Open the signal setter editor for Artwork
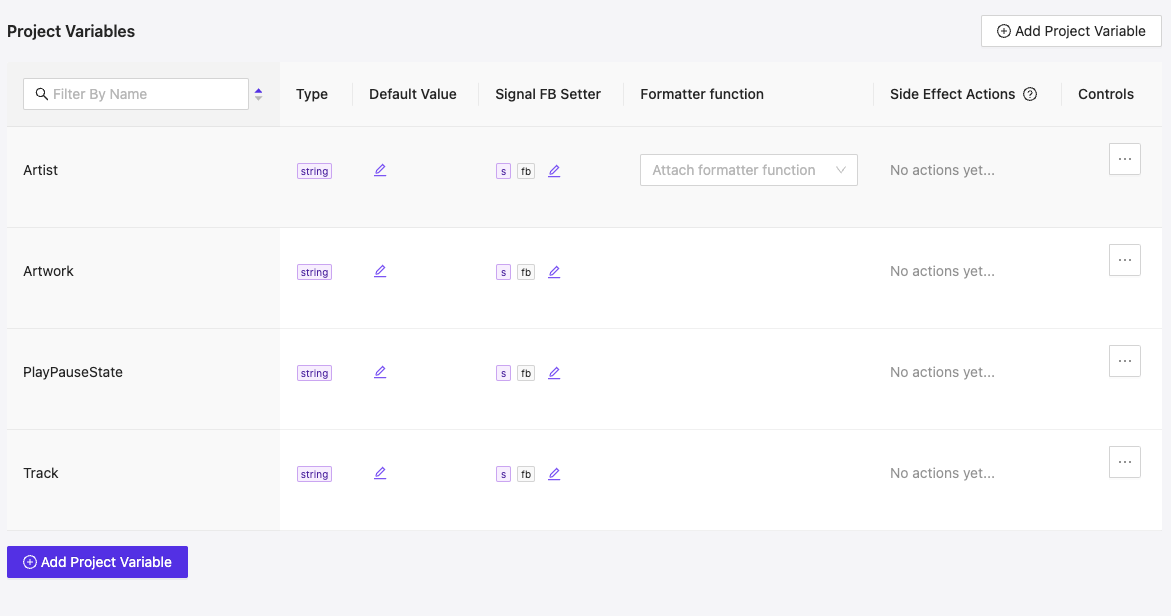The image size is (1171, 616). (554, 271)
